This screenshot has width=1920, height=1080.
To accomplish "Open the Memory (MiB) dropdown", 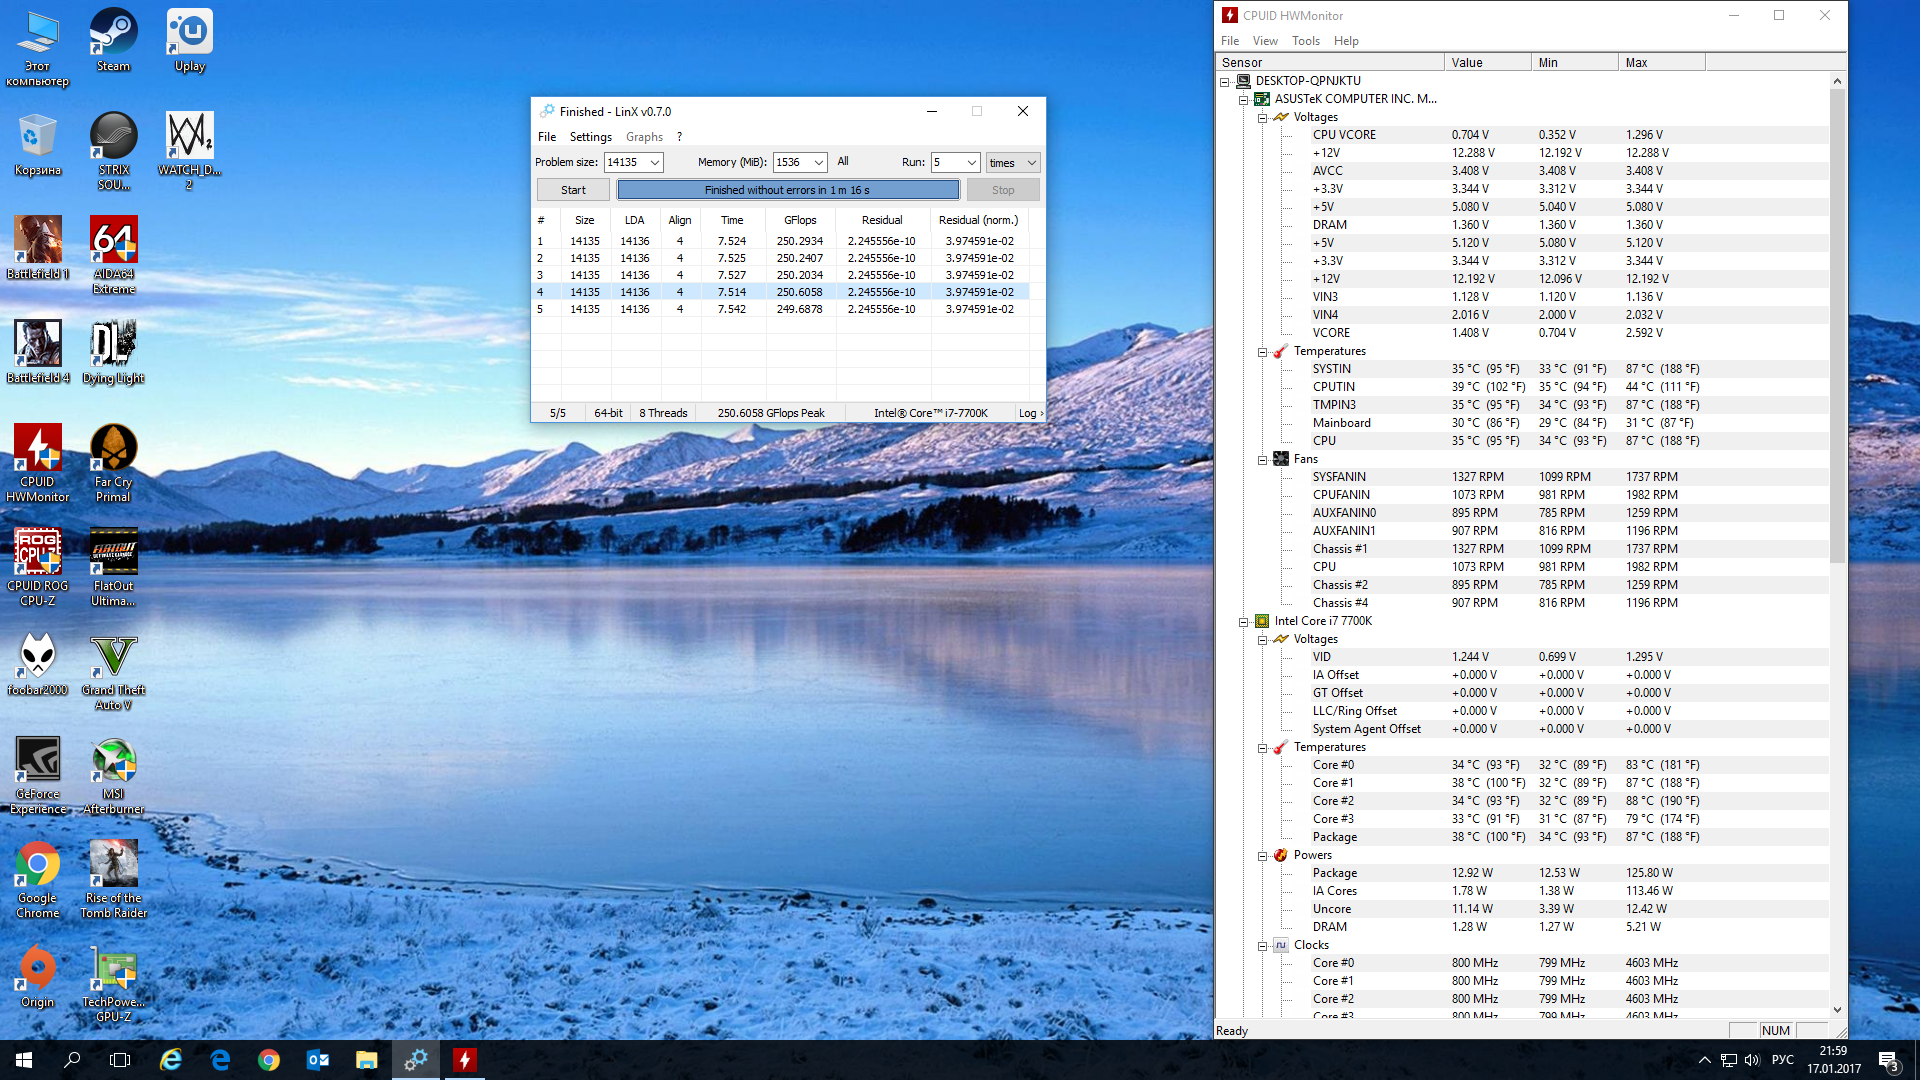I will tap(818, 163).
